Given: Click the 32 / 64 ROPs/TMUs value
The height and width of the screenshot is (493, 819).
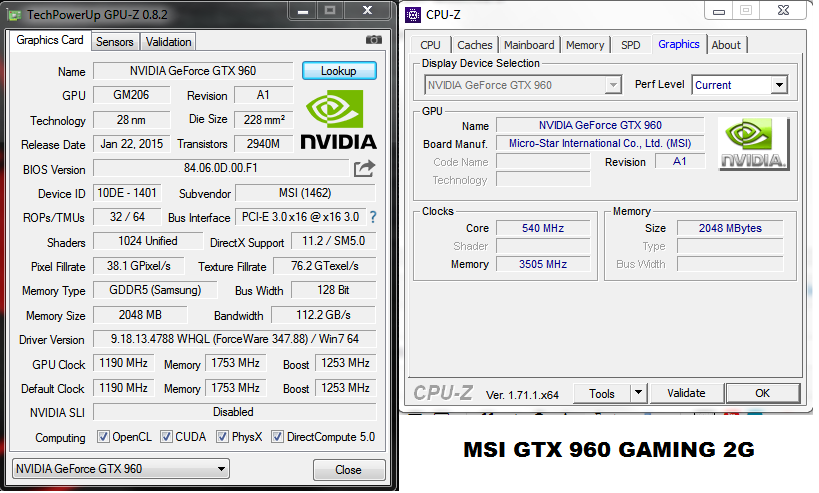Looking at the screenshot, I should tap(127, 217).
